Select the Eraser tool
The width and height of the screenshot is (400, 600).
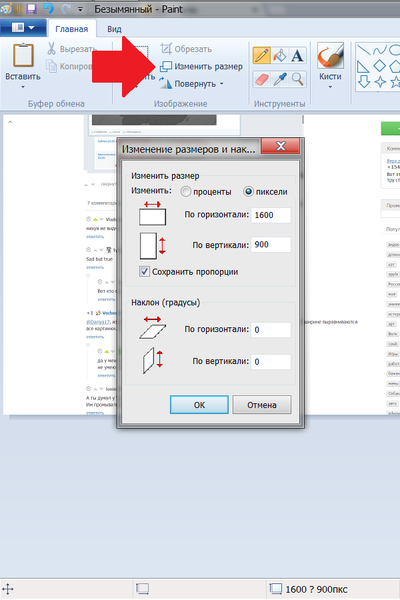(262, 79)
